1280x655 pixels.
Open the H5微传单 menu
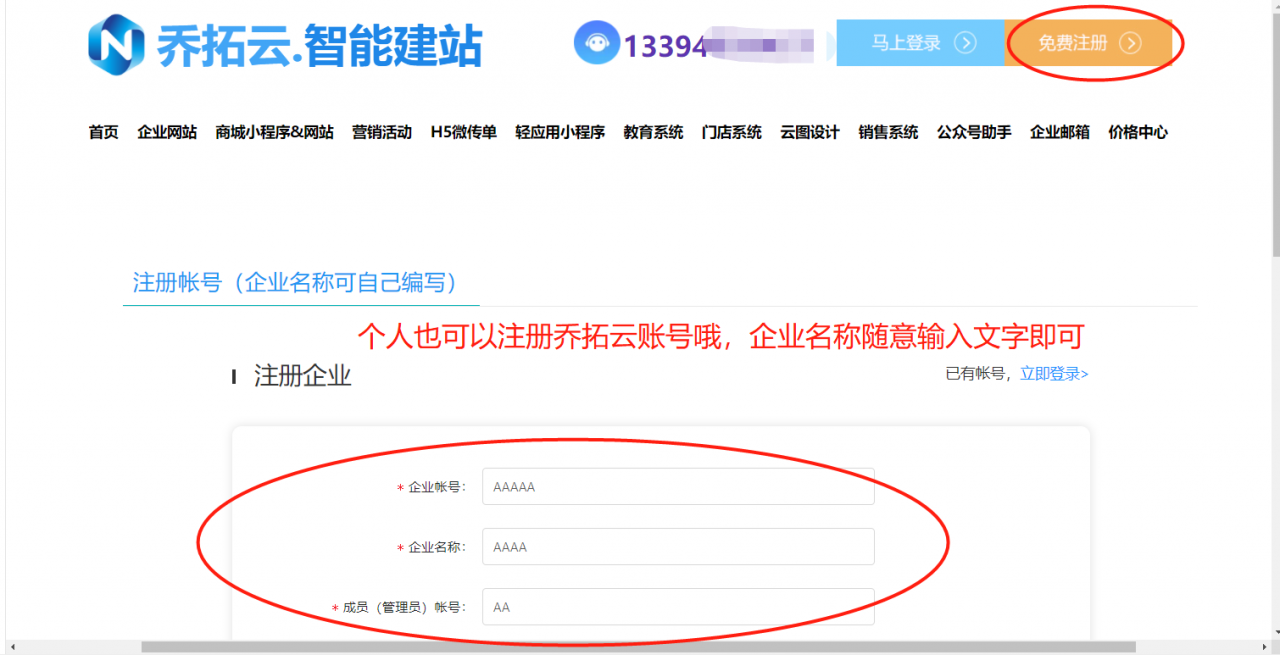point(465,131)
